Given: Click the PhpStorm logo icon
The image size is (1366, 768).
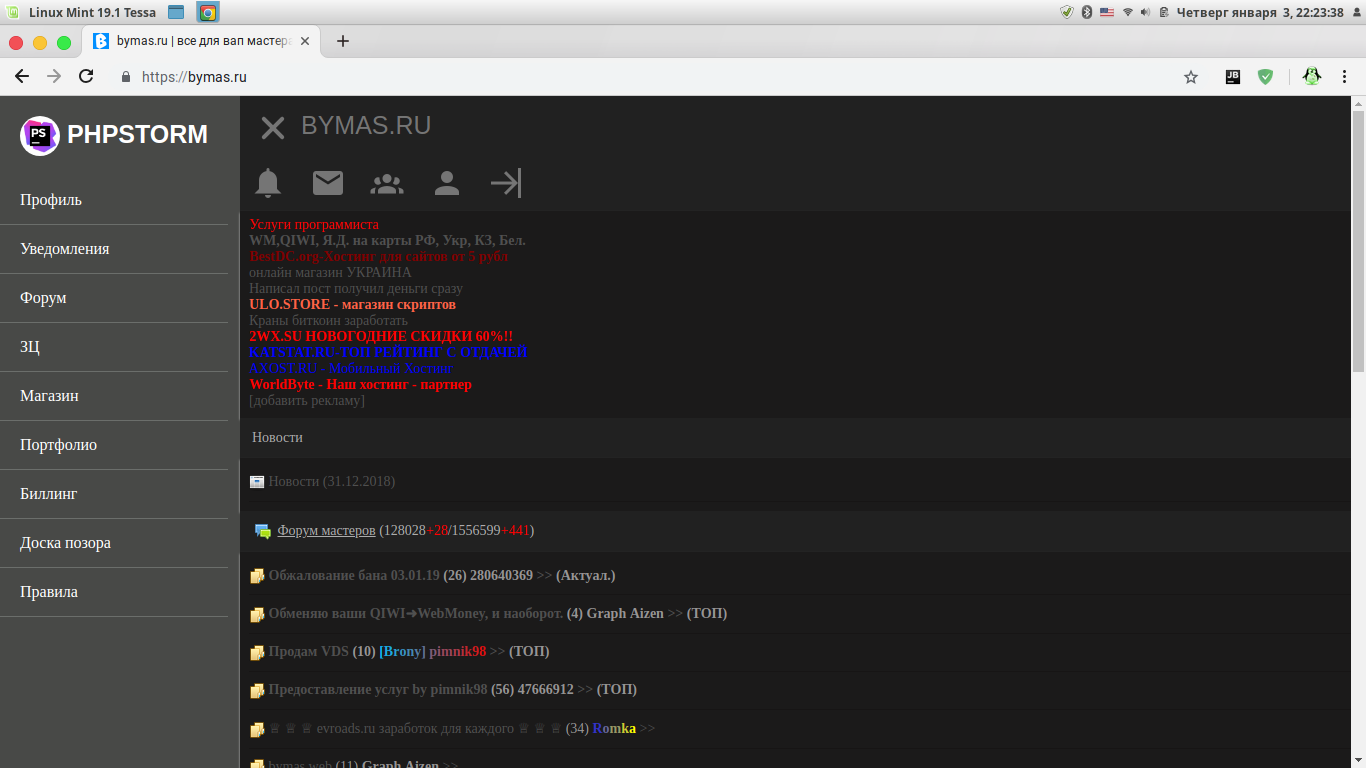Looking at the screenshot, I should pos(40,135).
